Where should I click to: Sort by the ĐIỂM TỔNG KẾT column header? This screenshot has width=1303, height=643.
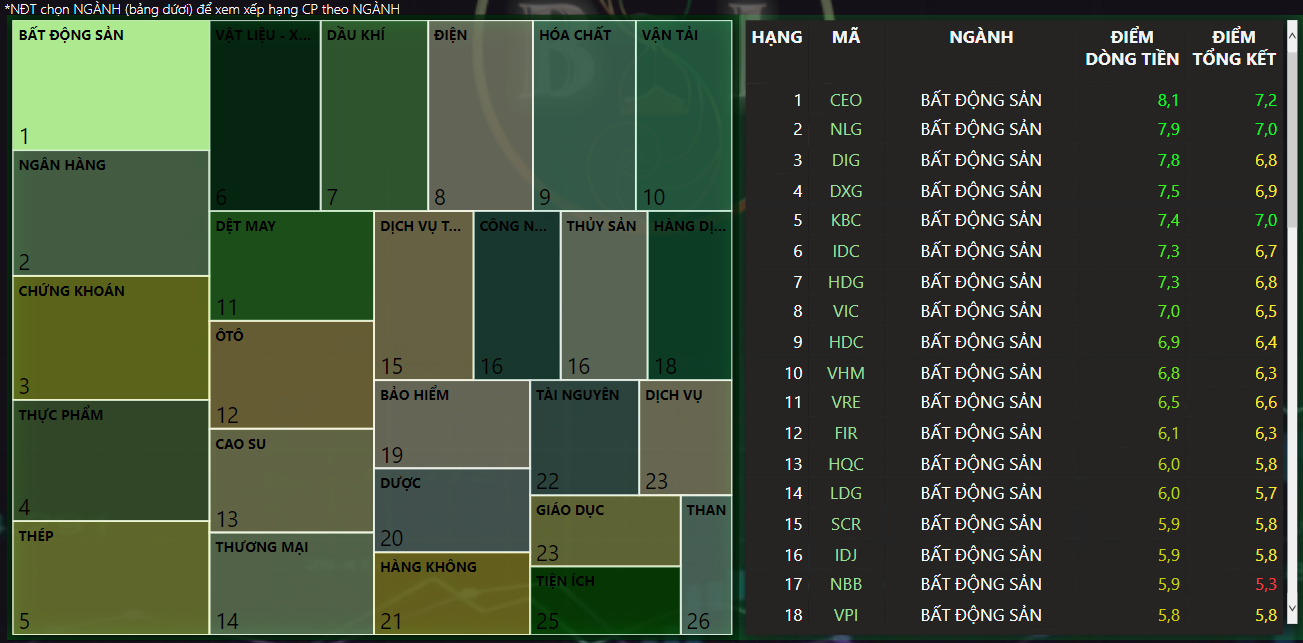(x=1234, y=48)
